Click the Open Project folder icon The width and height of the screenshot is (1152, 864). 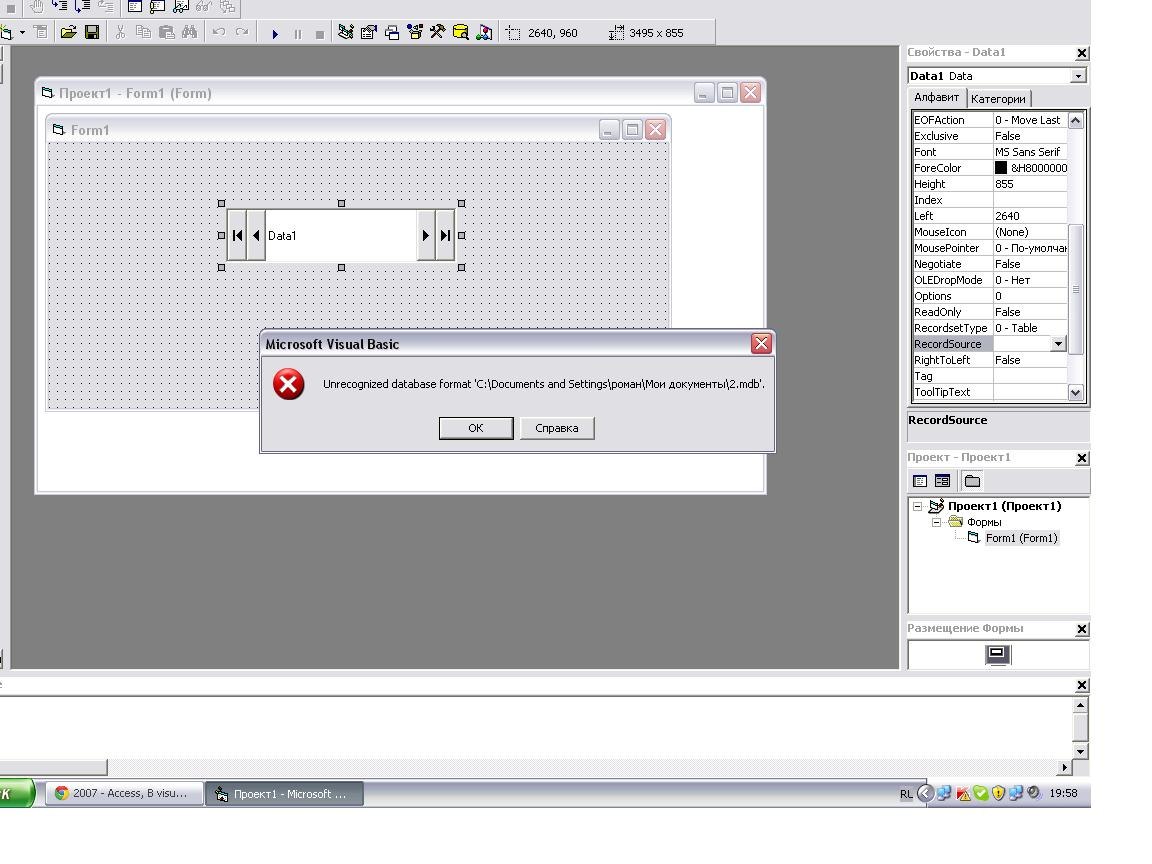[68, 32]
